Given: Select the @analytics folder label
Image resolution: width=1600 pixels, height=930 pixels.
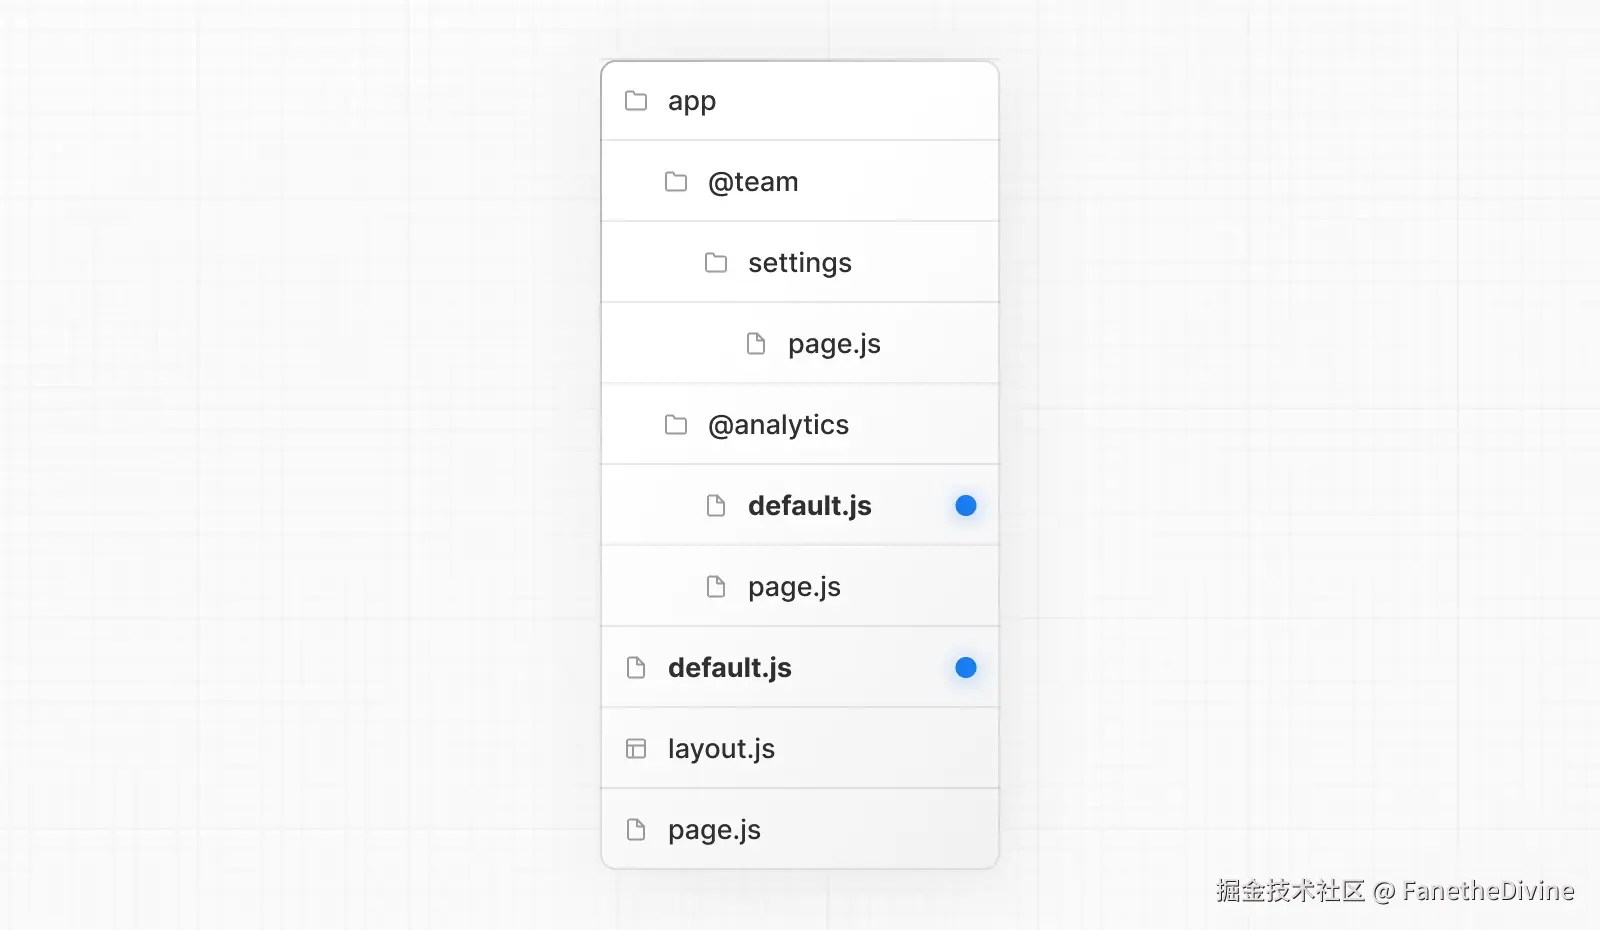Looking at the screenshot, I should pos(778,425).
